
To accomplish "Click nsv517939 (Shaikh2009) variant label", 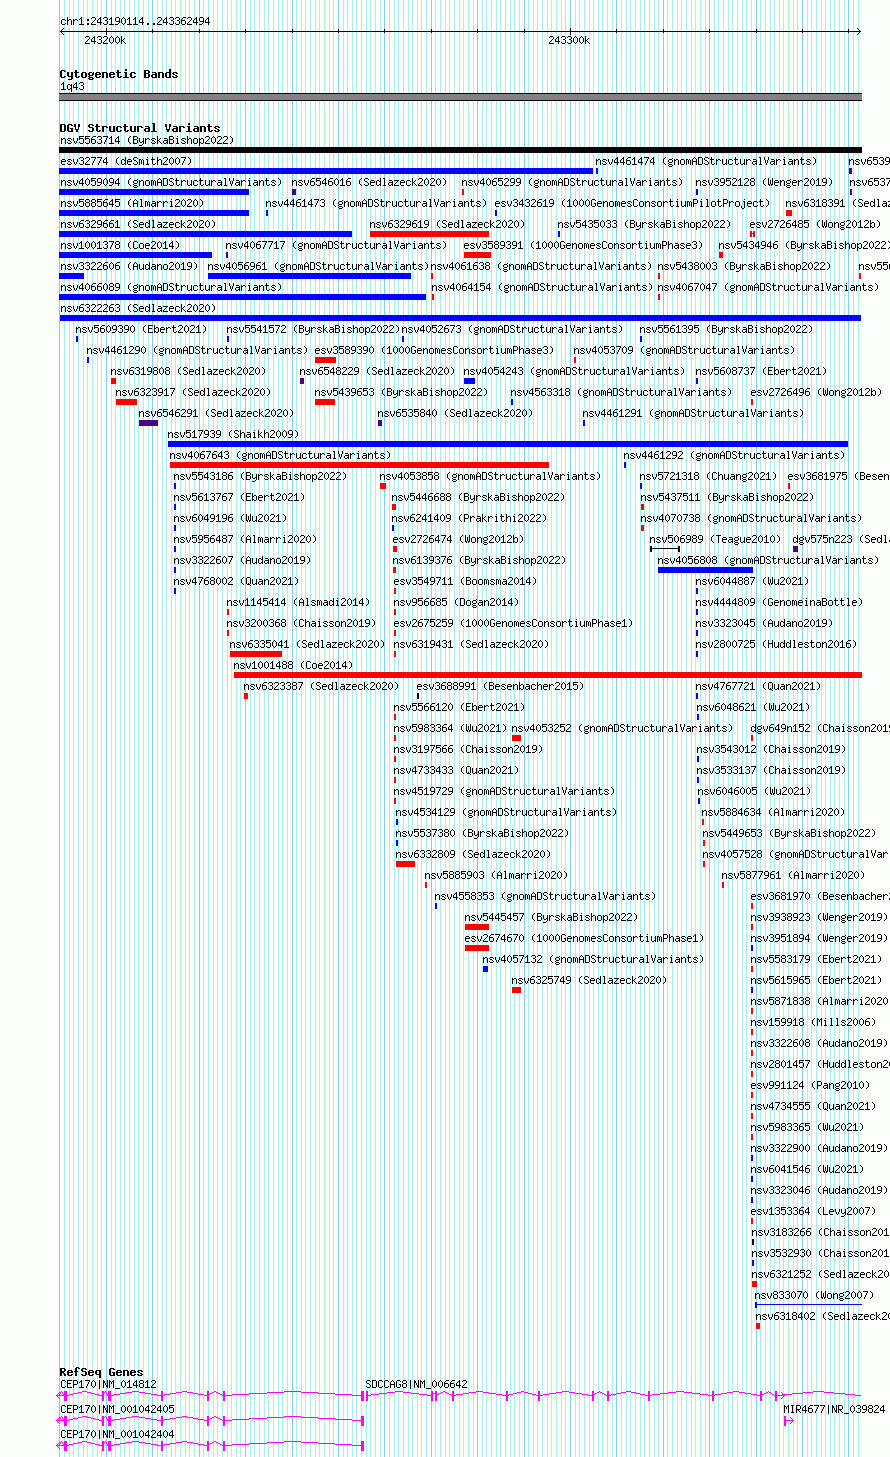I will click(233, 434).
